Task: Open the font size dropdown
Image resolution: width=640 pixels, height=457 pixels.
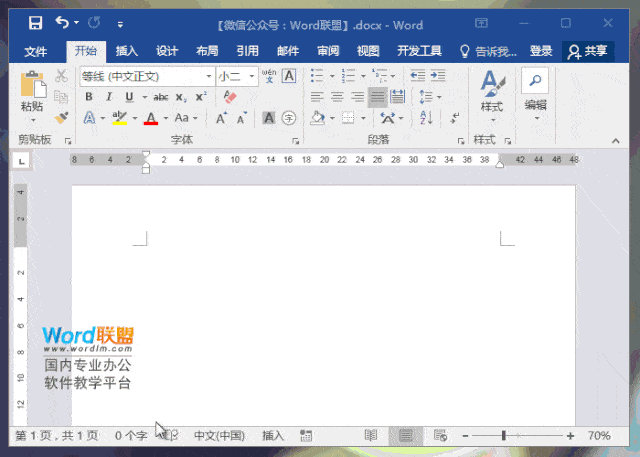Action: 252,76
